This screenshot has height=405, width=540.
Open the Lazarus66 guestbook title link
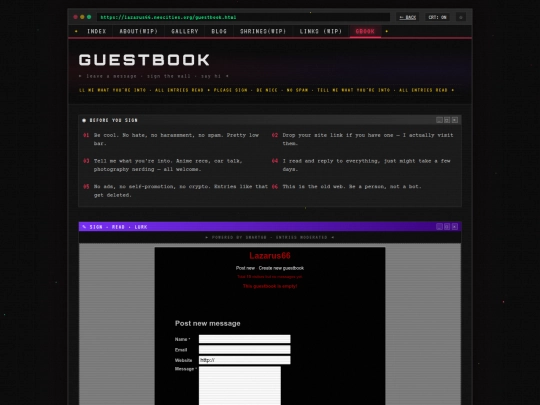coord(270,256)
